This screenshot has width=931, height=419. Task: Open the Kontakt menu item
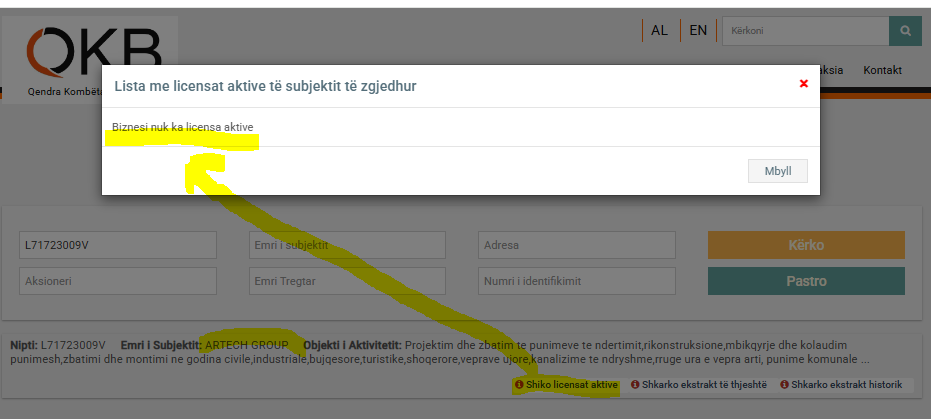coord(882,70)
